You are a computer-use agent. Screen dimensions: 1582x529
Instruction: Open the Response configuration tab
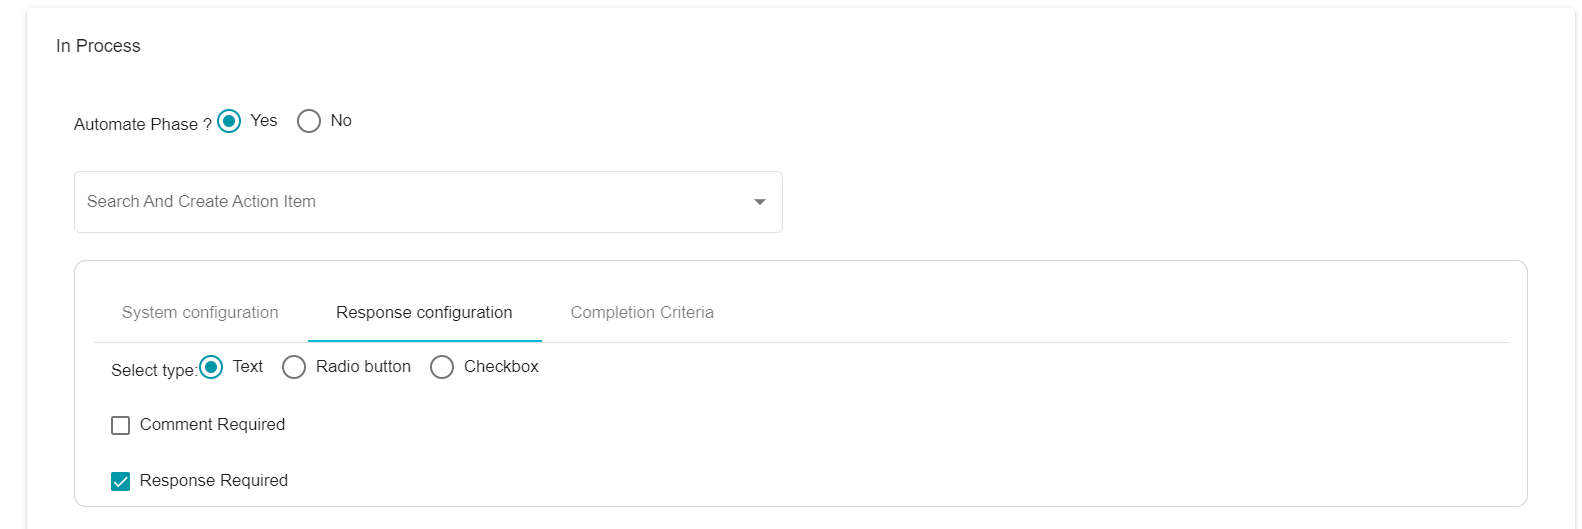coord(424,312)
